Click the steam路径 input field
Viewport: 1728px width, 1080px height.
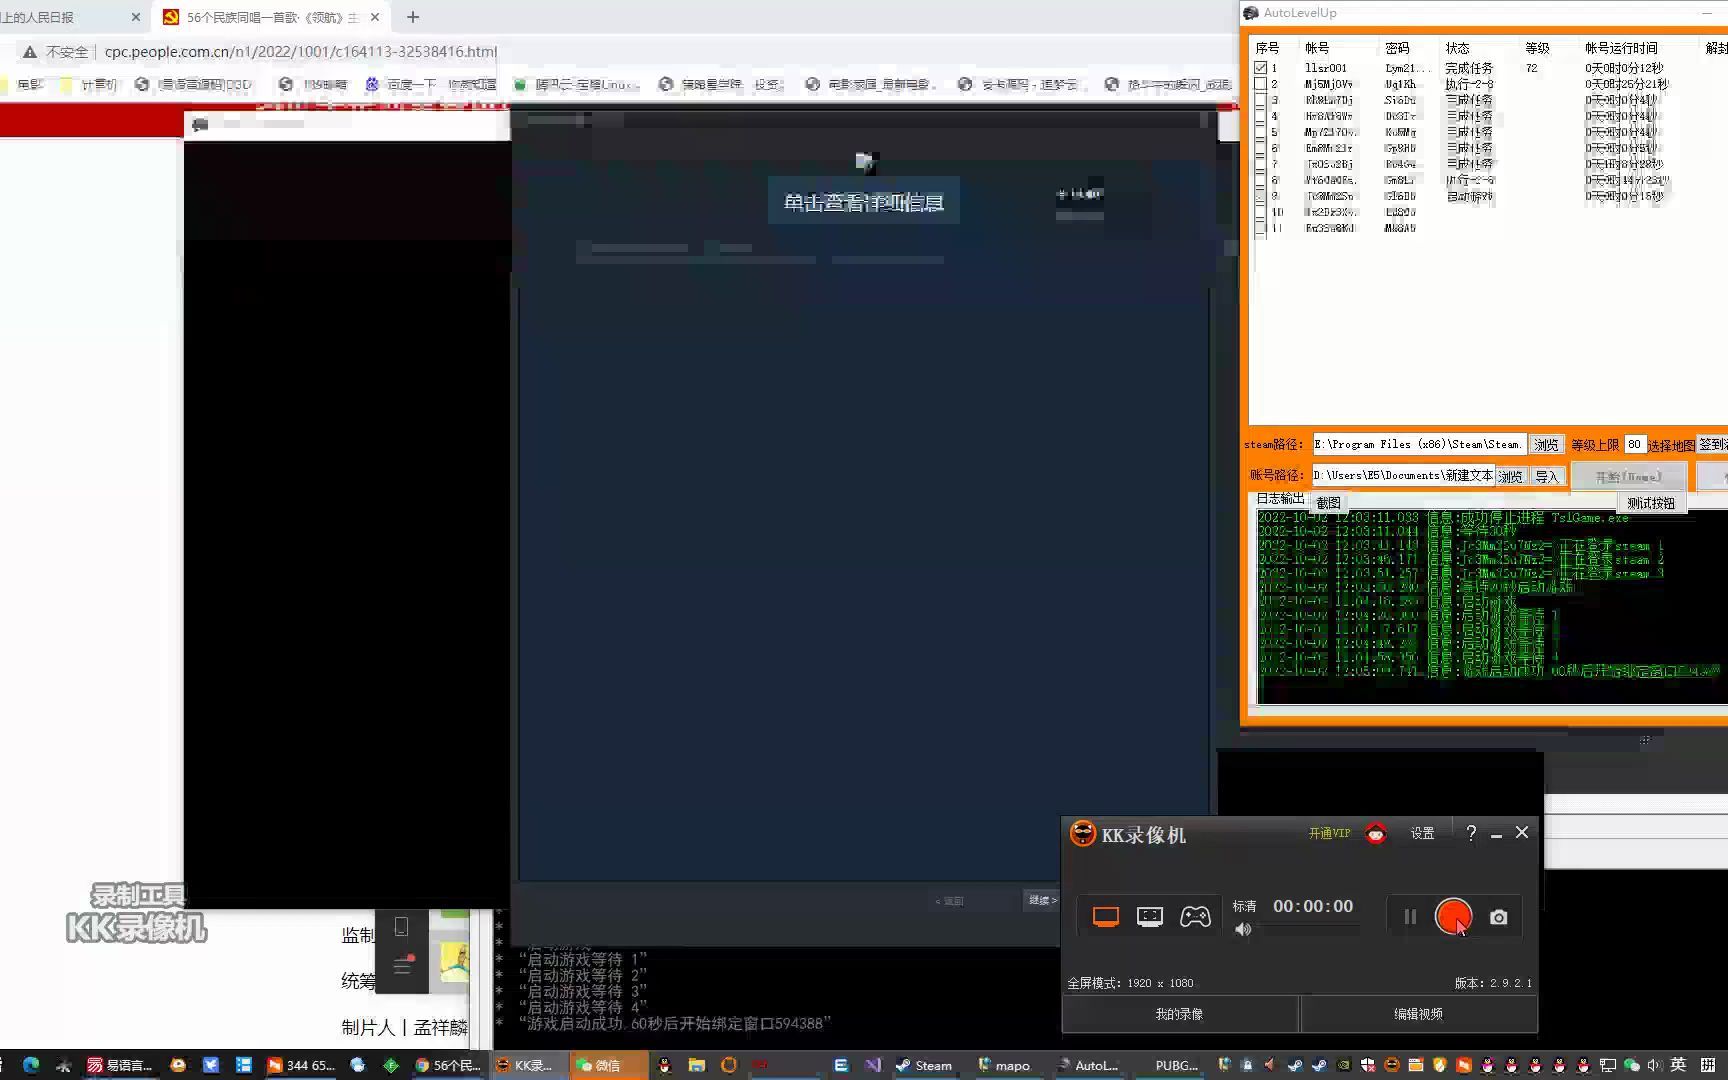[x=1419, y=444]
